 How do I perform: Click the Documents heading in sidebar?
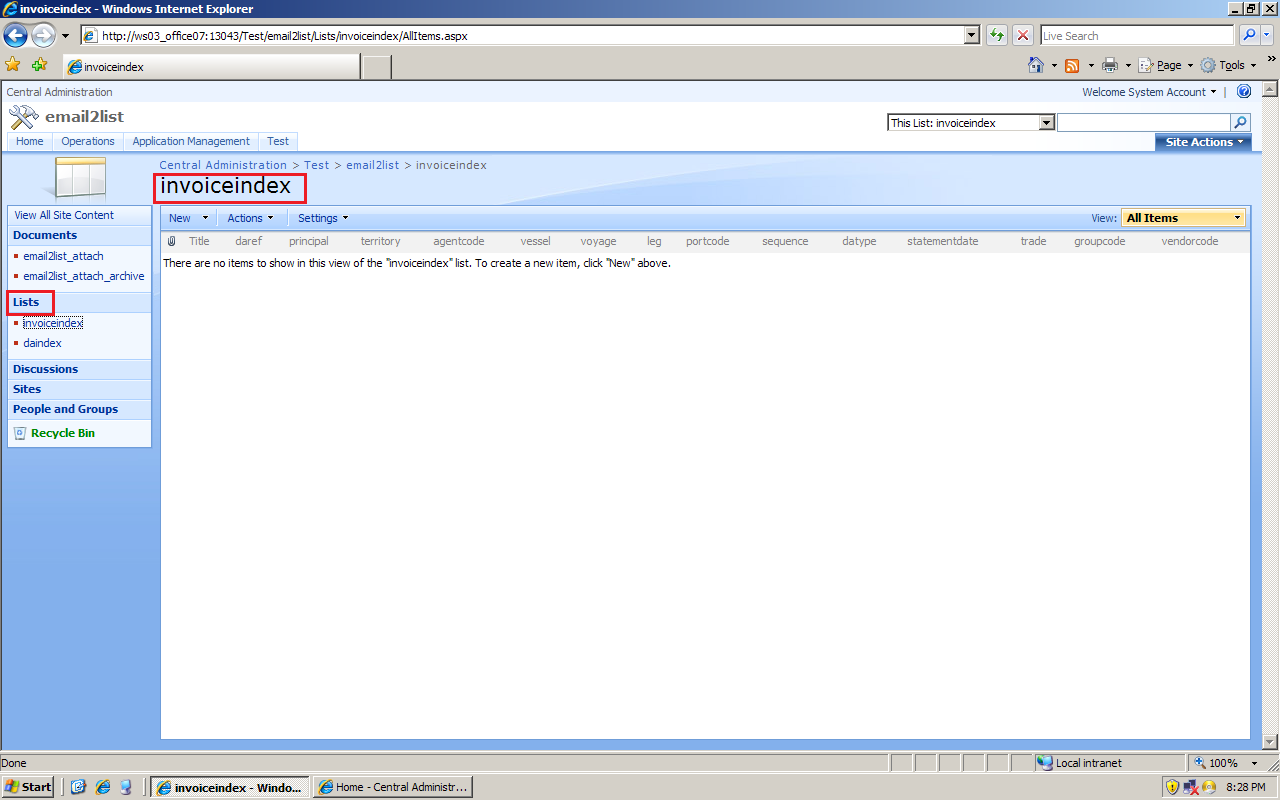45,235
